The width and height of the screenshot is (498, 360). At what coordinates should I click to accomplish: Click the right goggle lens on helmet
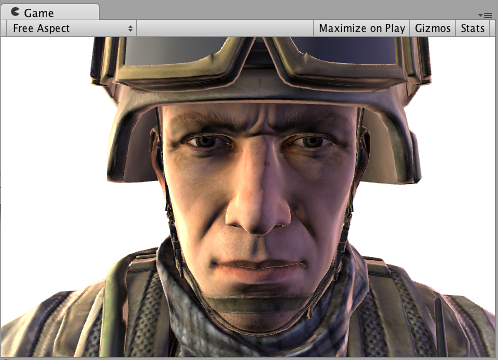click(x=343, y=50)
